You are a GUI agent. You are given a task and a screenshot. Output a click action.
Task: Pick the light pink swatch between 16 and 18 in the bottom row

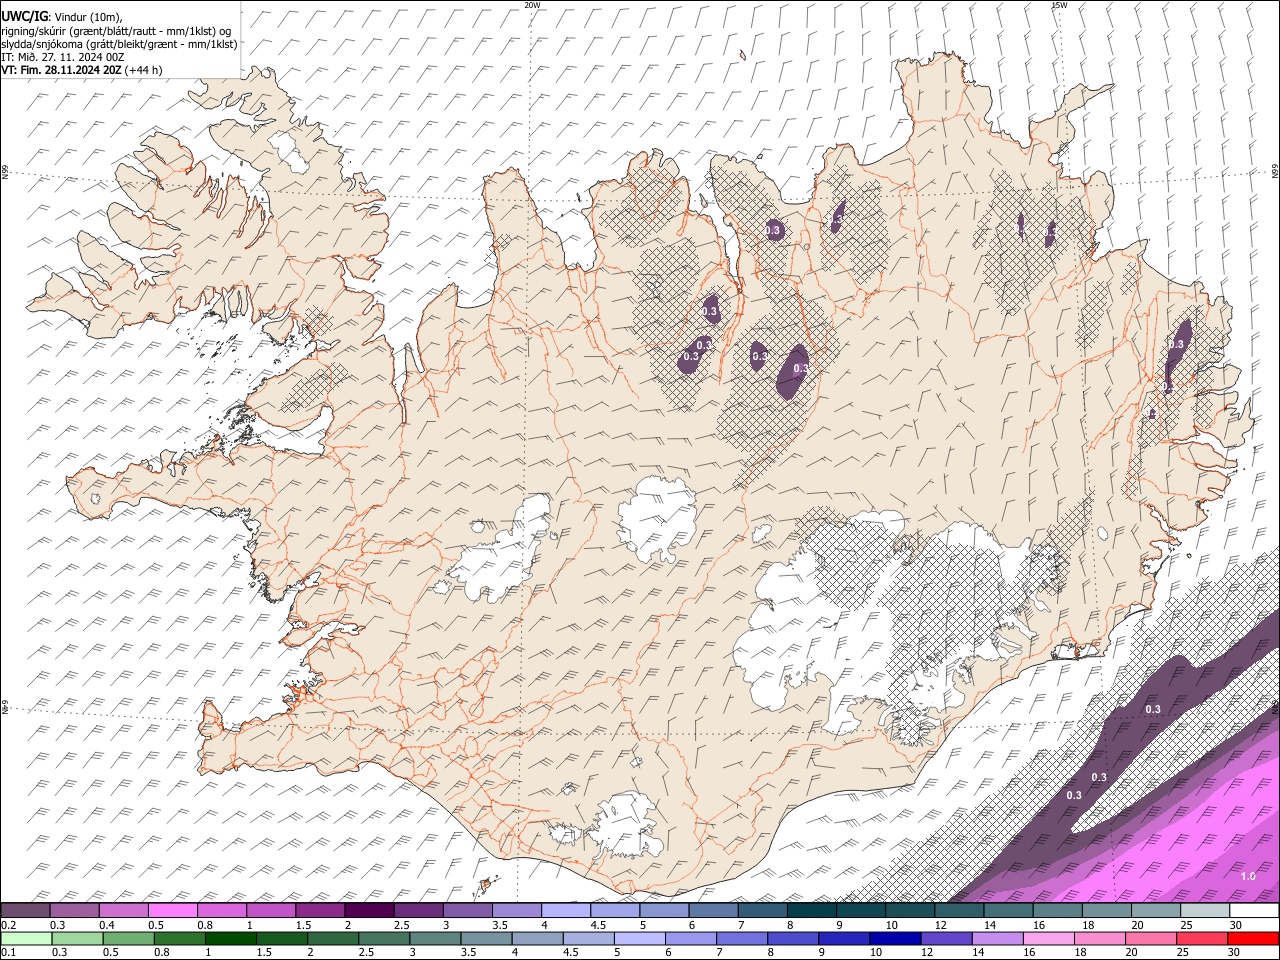coord(1048,938)
